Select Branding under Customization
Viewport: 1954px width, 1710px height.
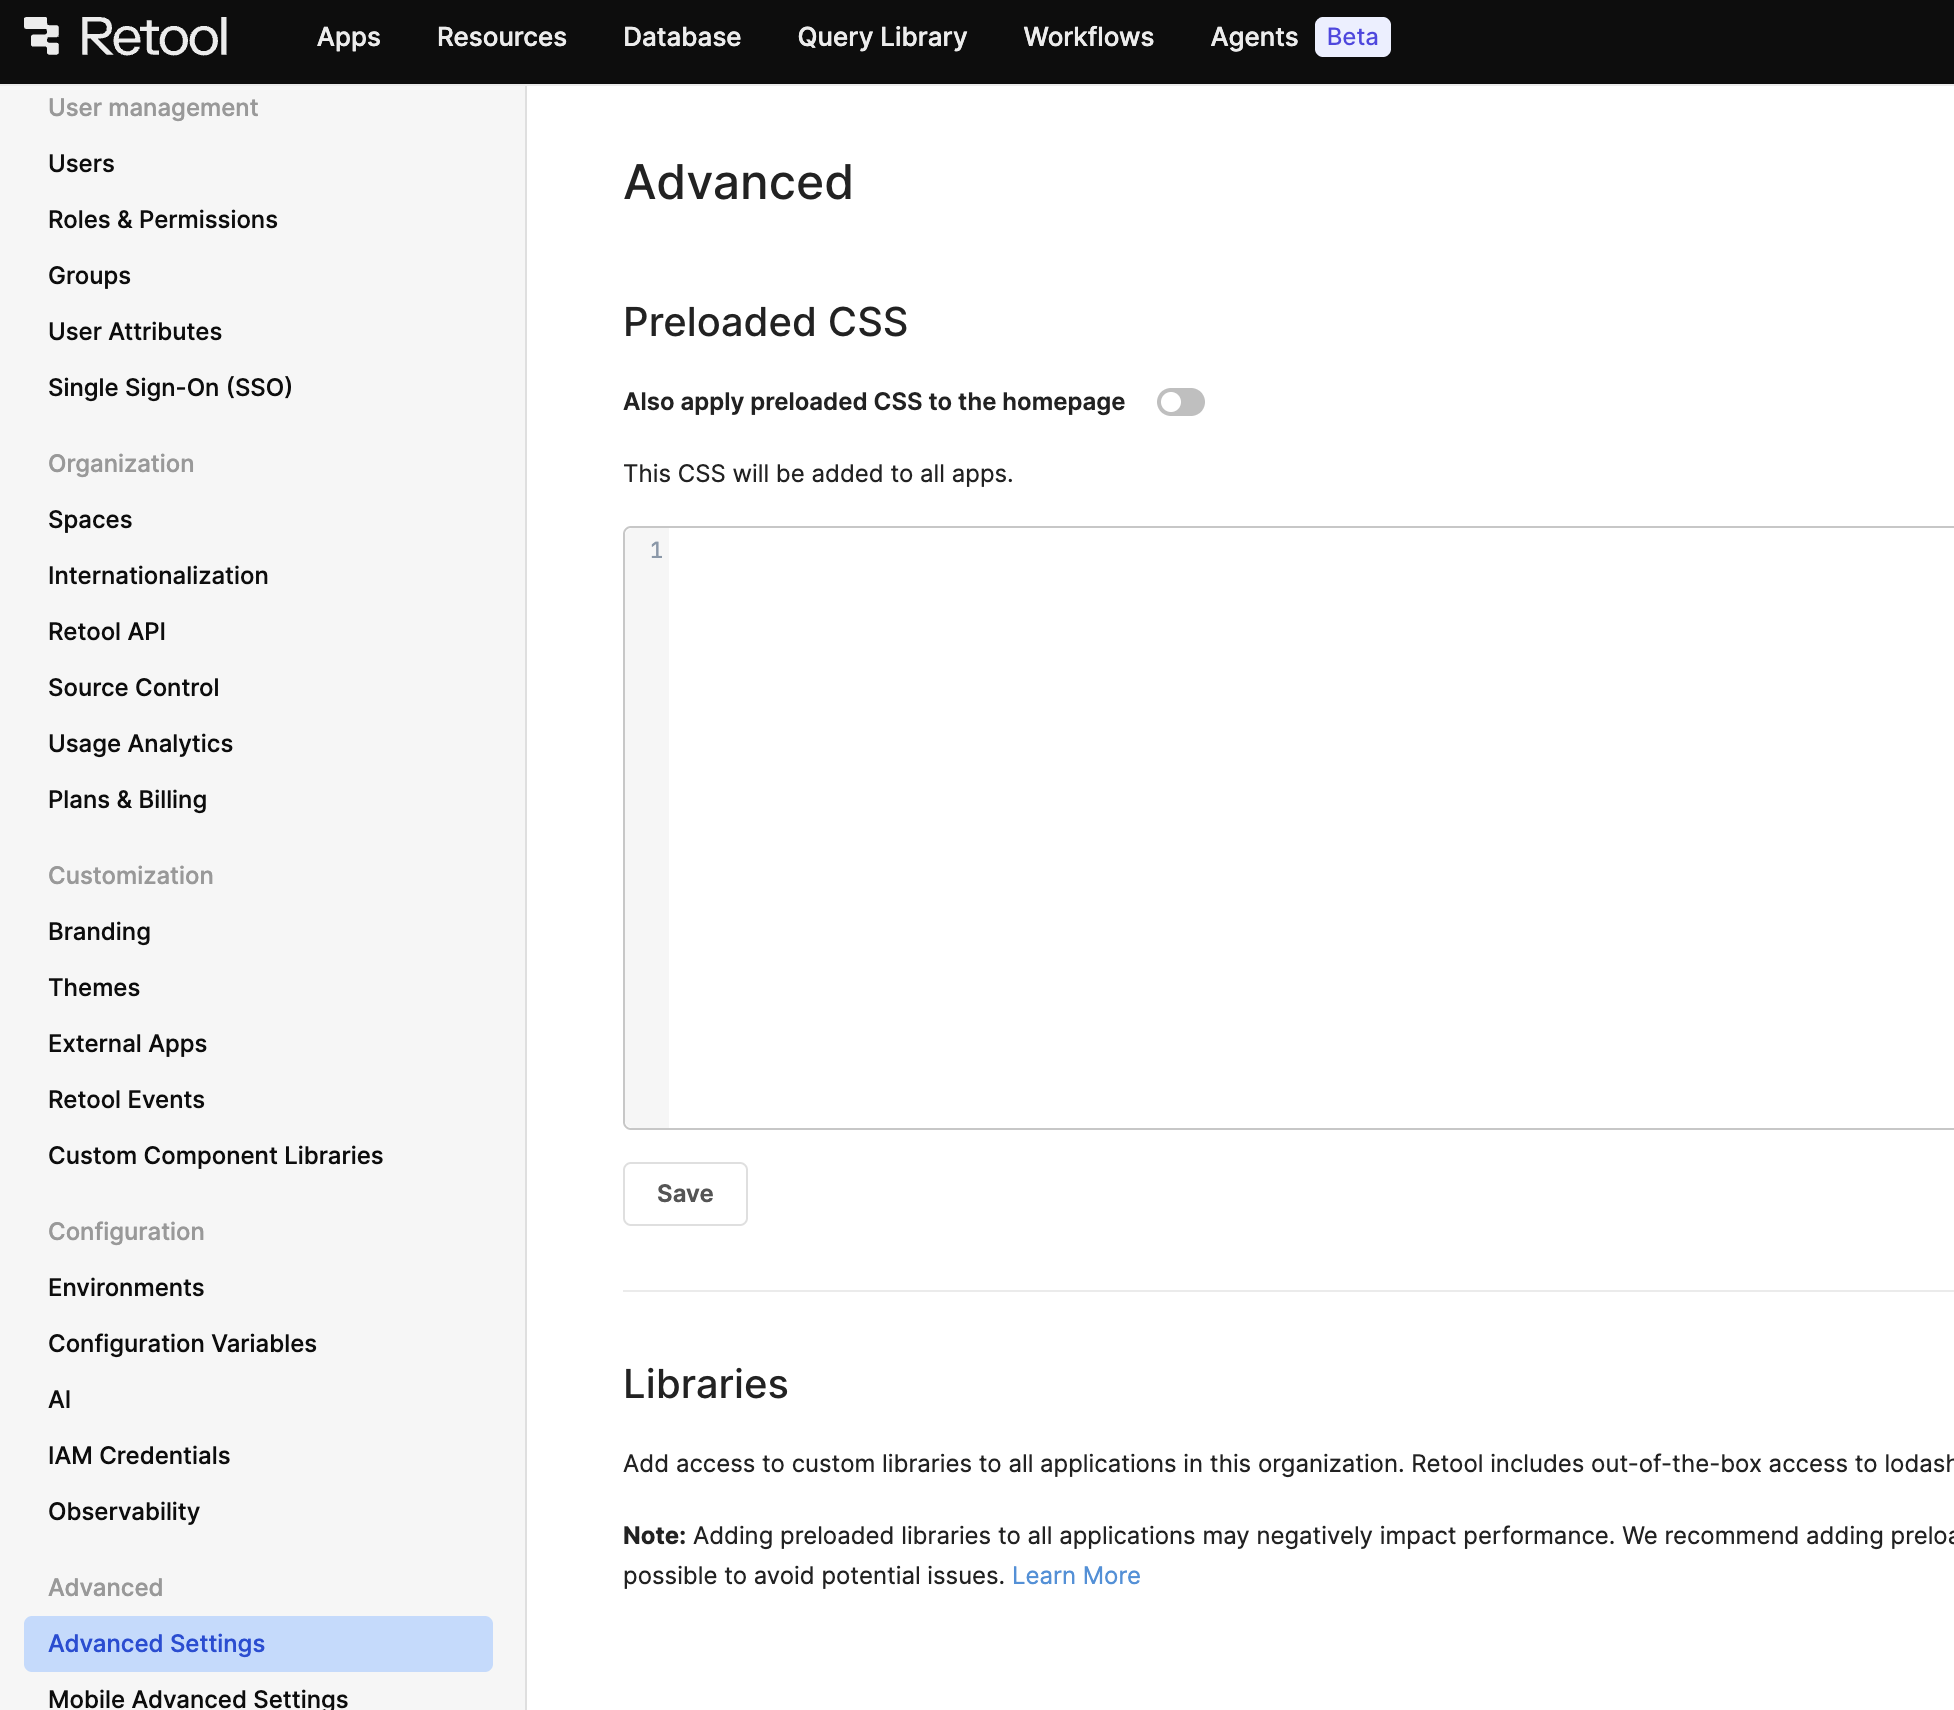pos(99,931)
